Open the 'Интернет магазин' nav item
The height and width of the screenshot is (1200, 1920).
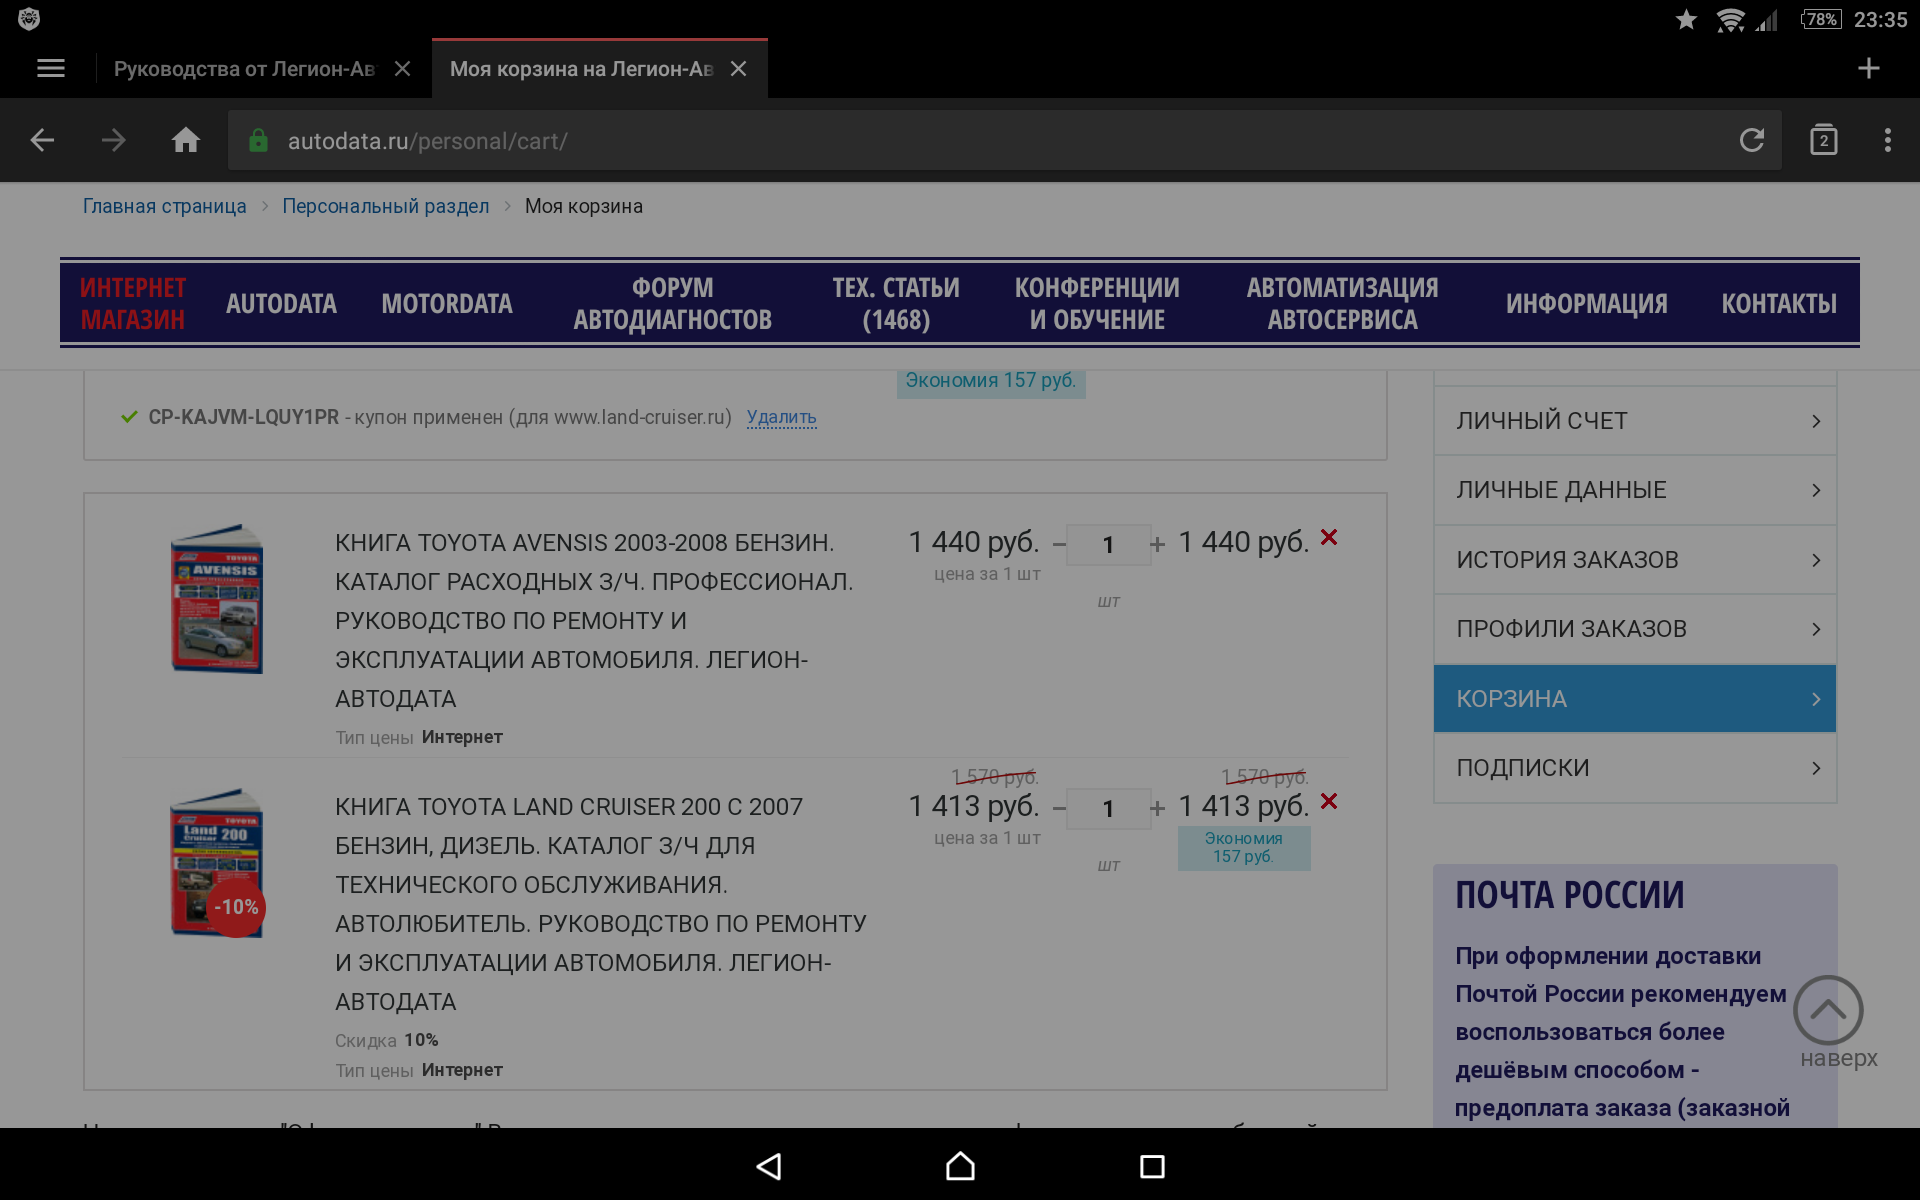coord(133,303)
